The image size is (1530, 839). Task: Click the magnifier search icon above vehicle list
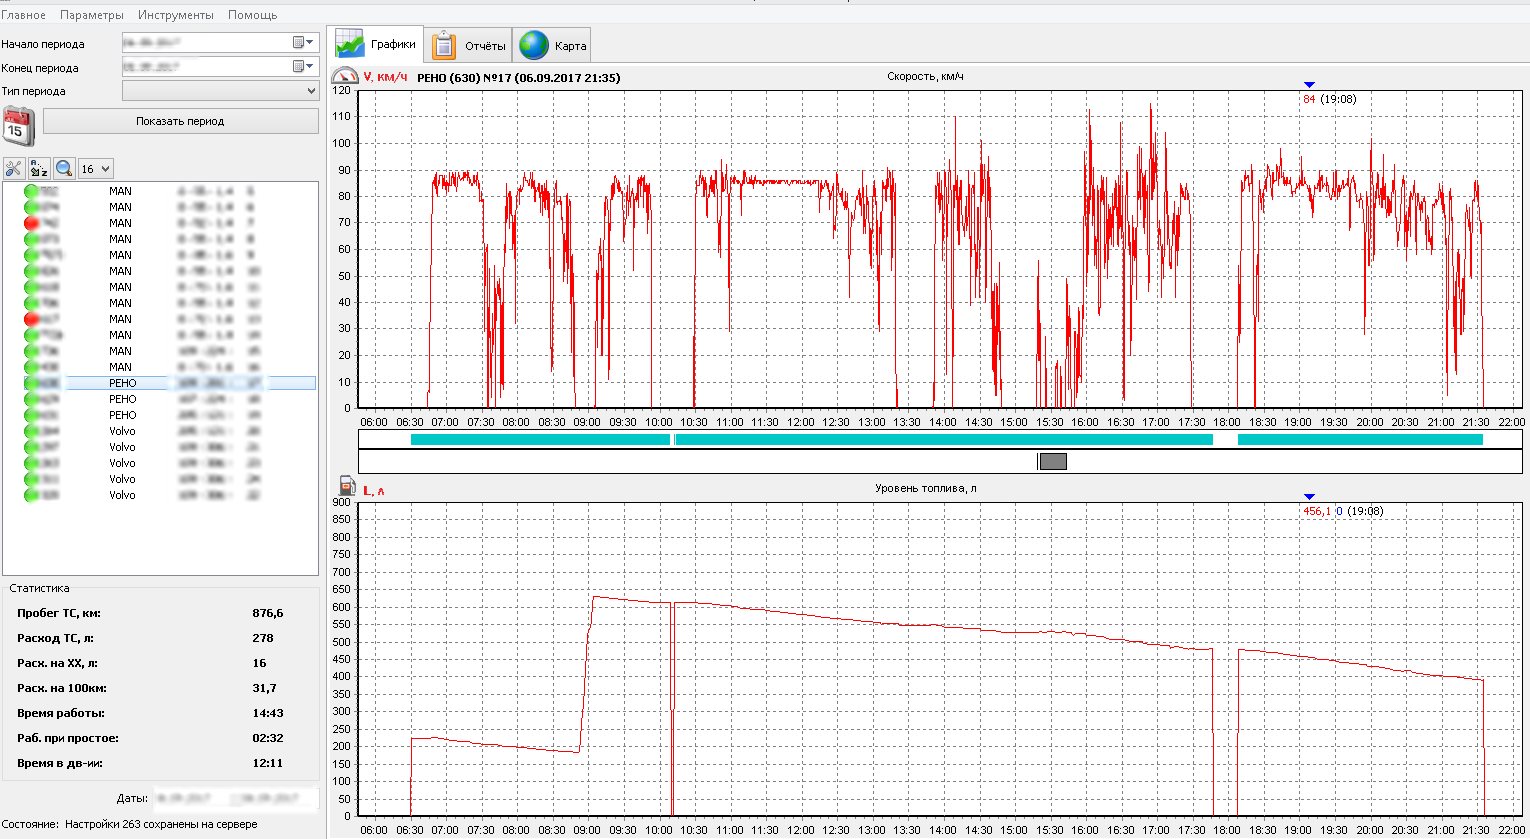(x=64, y=169)
